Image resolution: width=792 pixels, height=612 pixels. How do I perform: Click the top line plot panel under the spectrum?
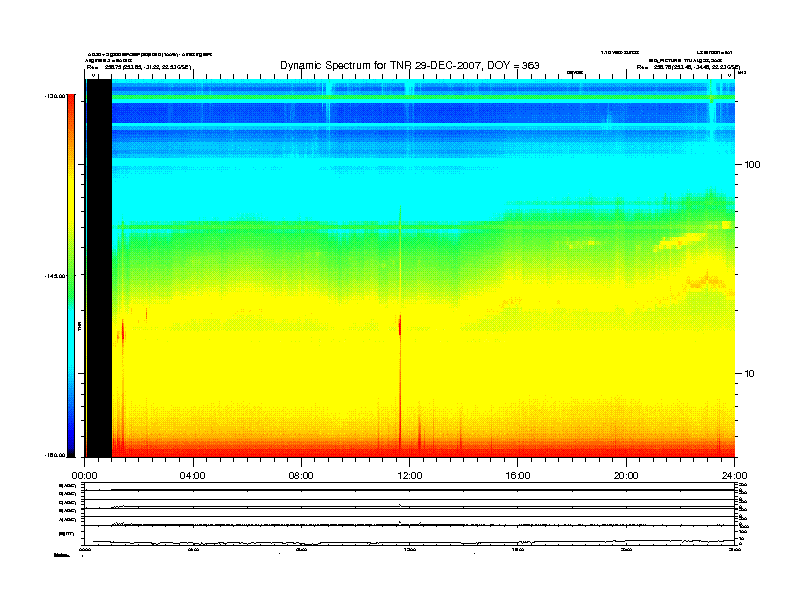[410, 486]
